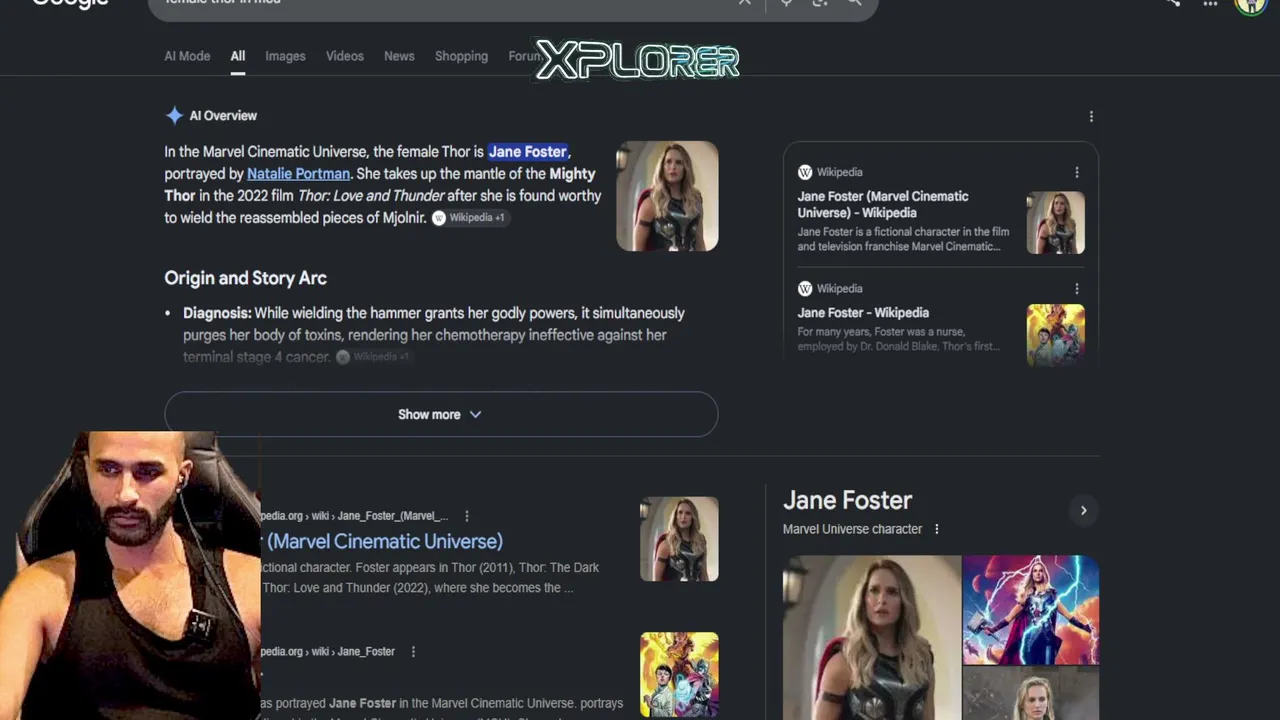Open thumbnail on Marvel Cinematic Universe source card
The width and height of the screenshot is (1280, 720).
tap(1056, 223)
